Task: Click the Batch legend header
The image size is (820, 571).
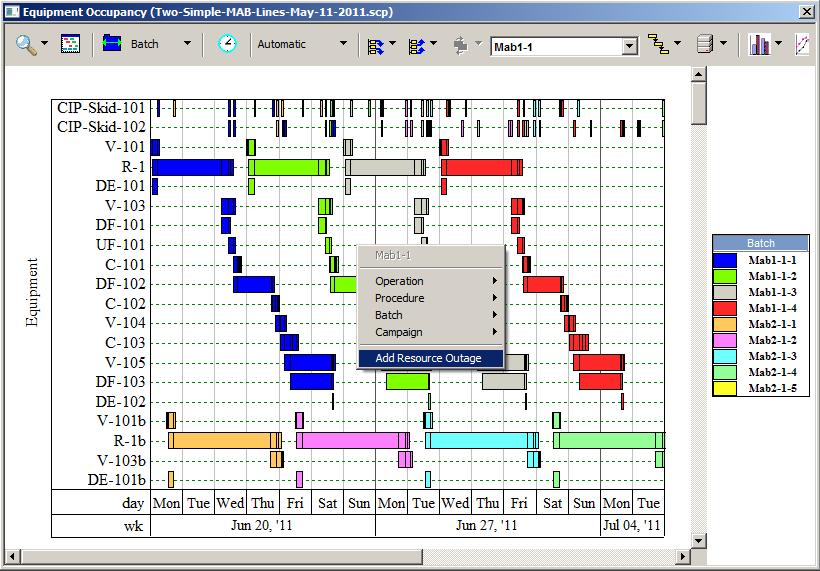Action: click(x=760, y=243)
